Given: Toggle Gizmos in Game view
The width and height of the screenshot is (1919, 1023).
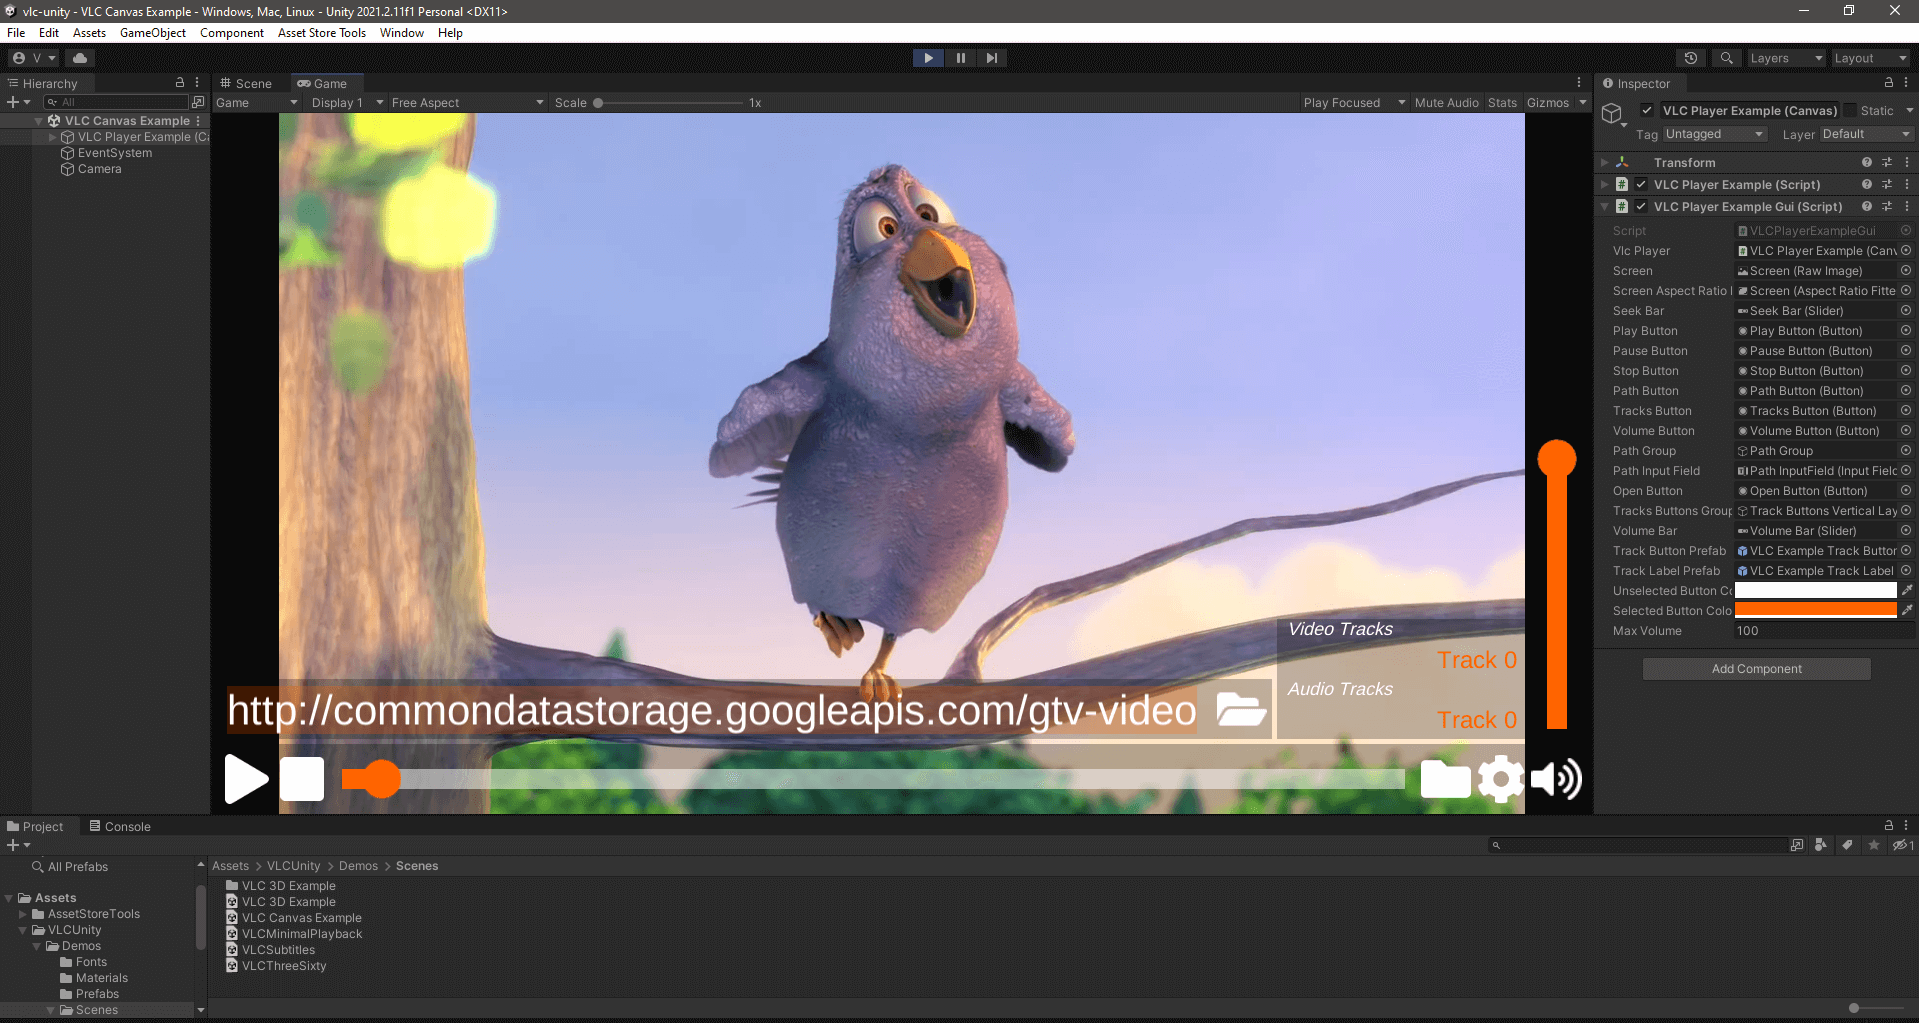Looking at the screenshot, I should pos(1548,103).
